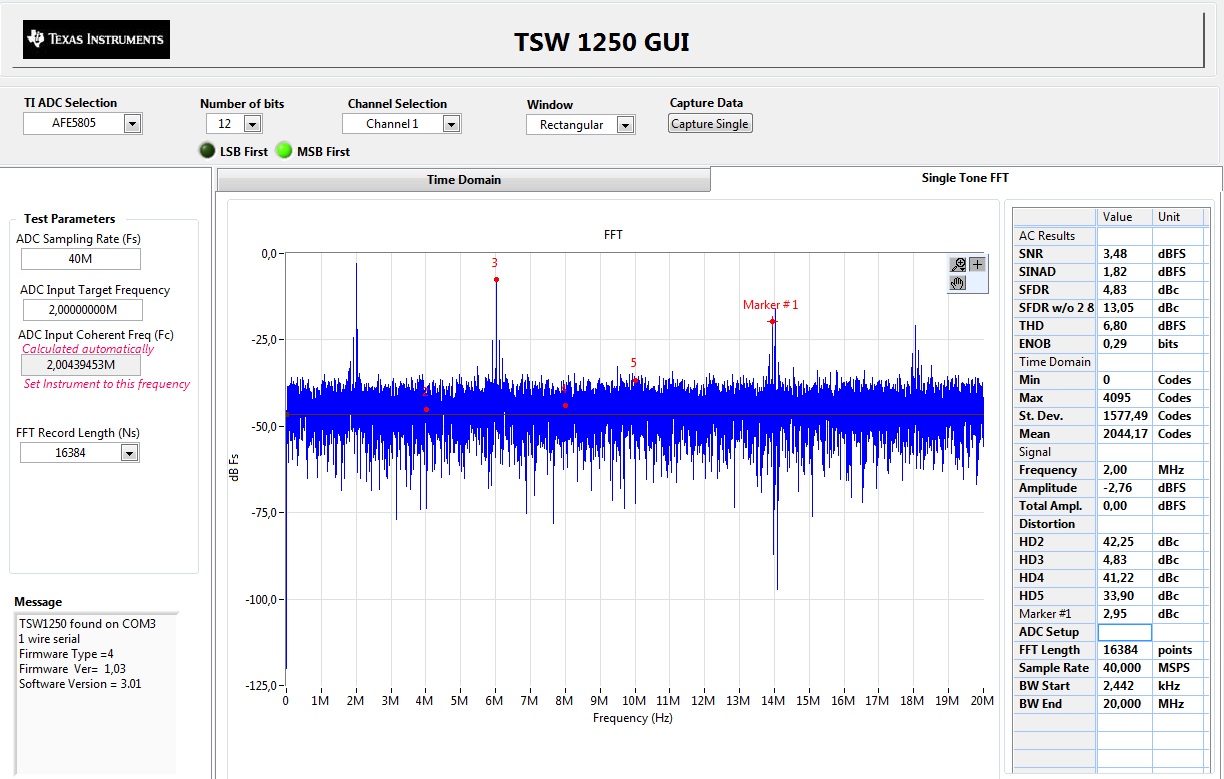The image size is (1224, 779).
Task: Click the HD2 value 42,25
Action: pyautogui.click(x=1117, y=542)
